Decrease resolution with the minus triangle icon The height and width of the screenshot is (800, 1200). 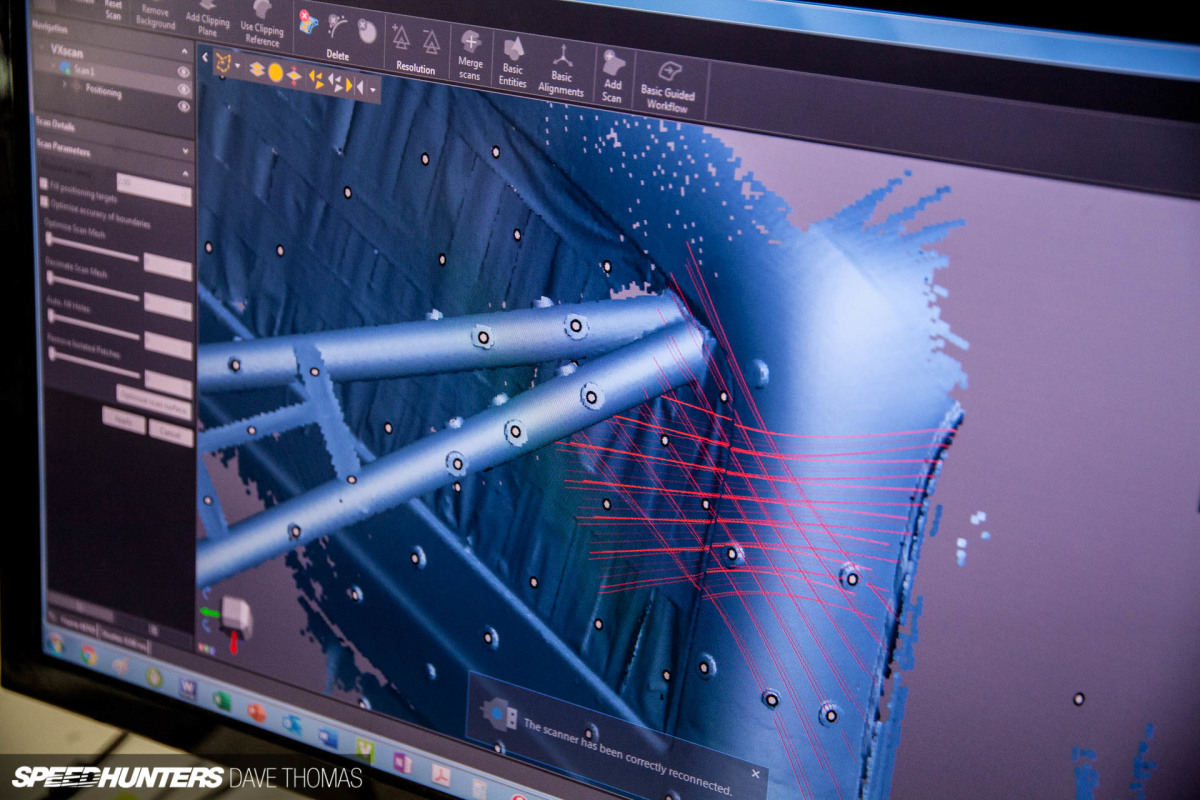coord(431,42)
